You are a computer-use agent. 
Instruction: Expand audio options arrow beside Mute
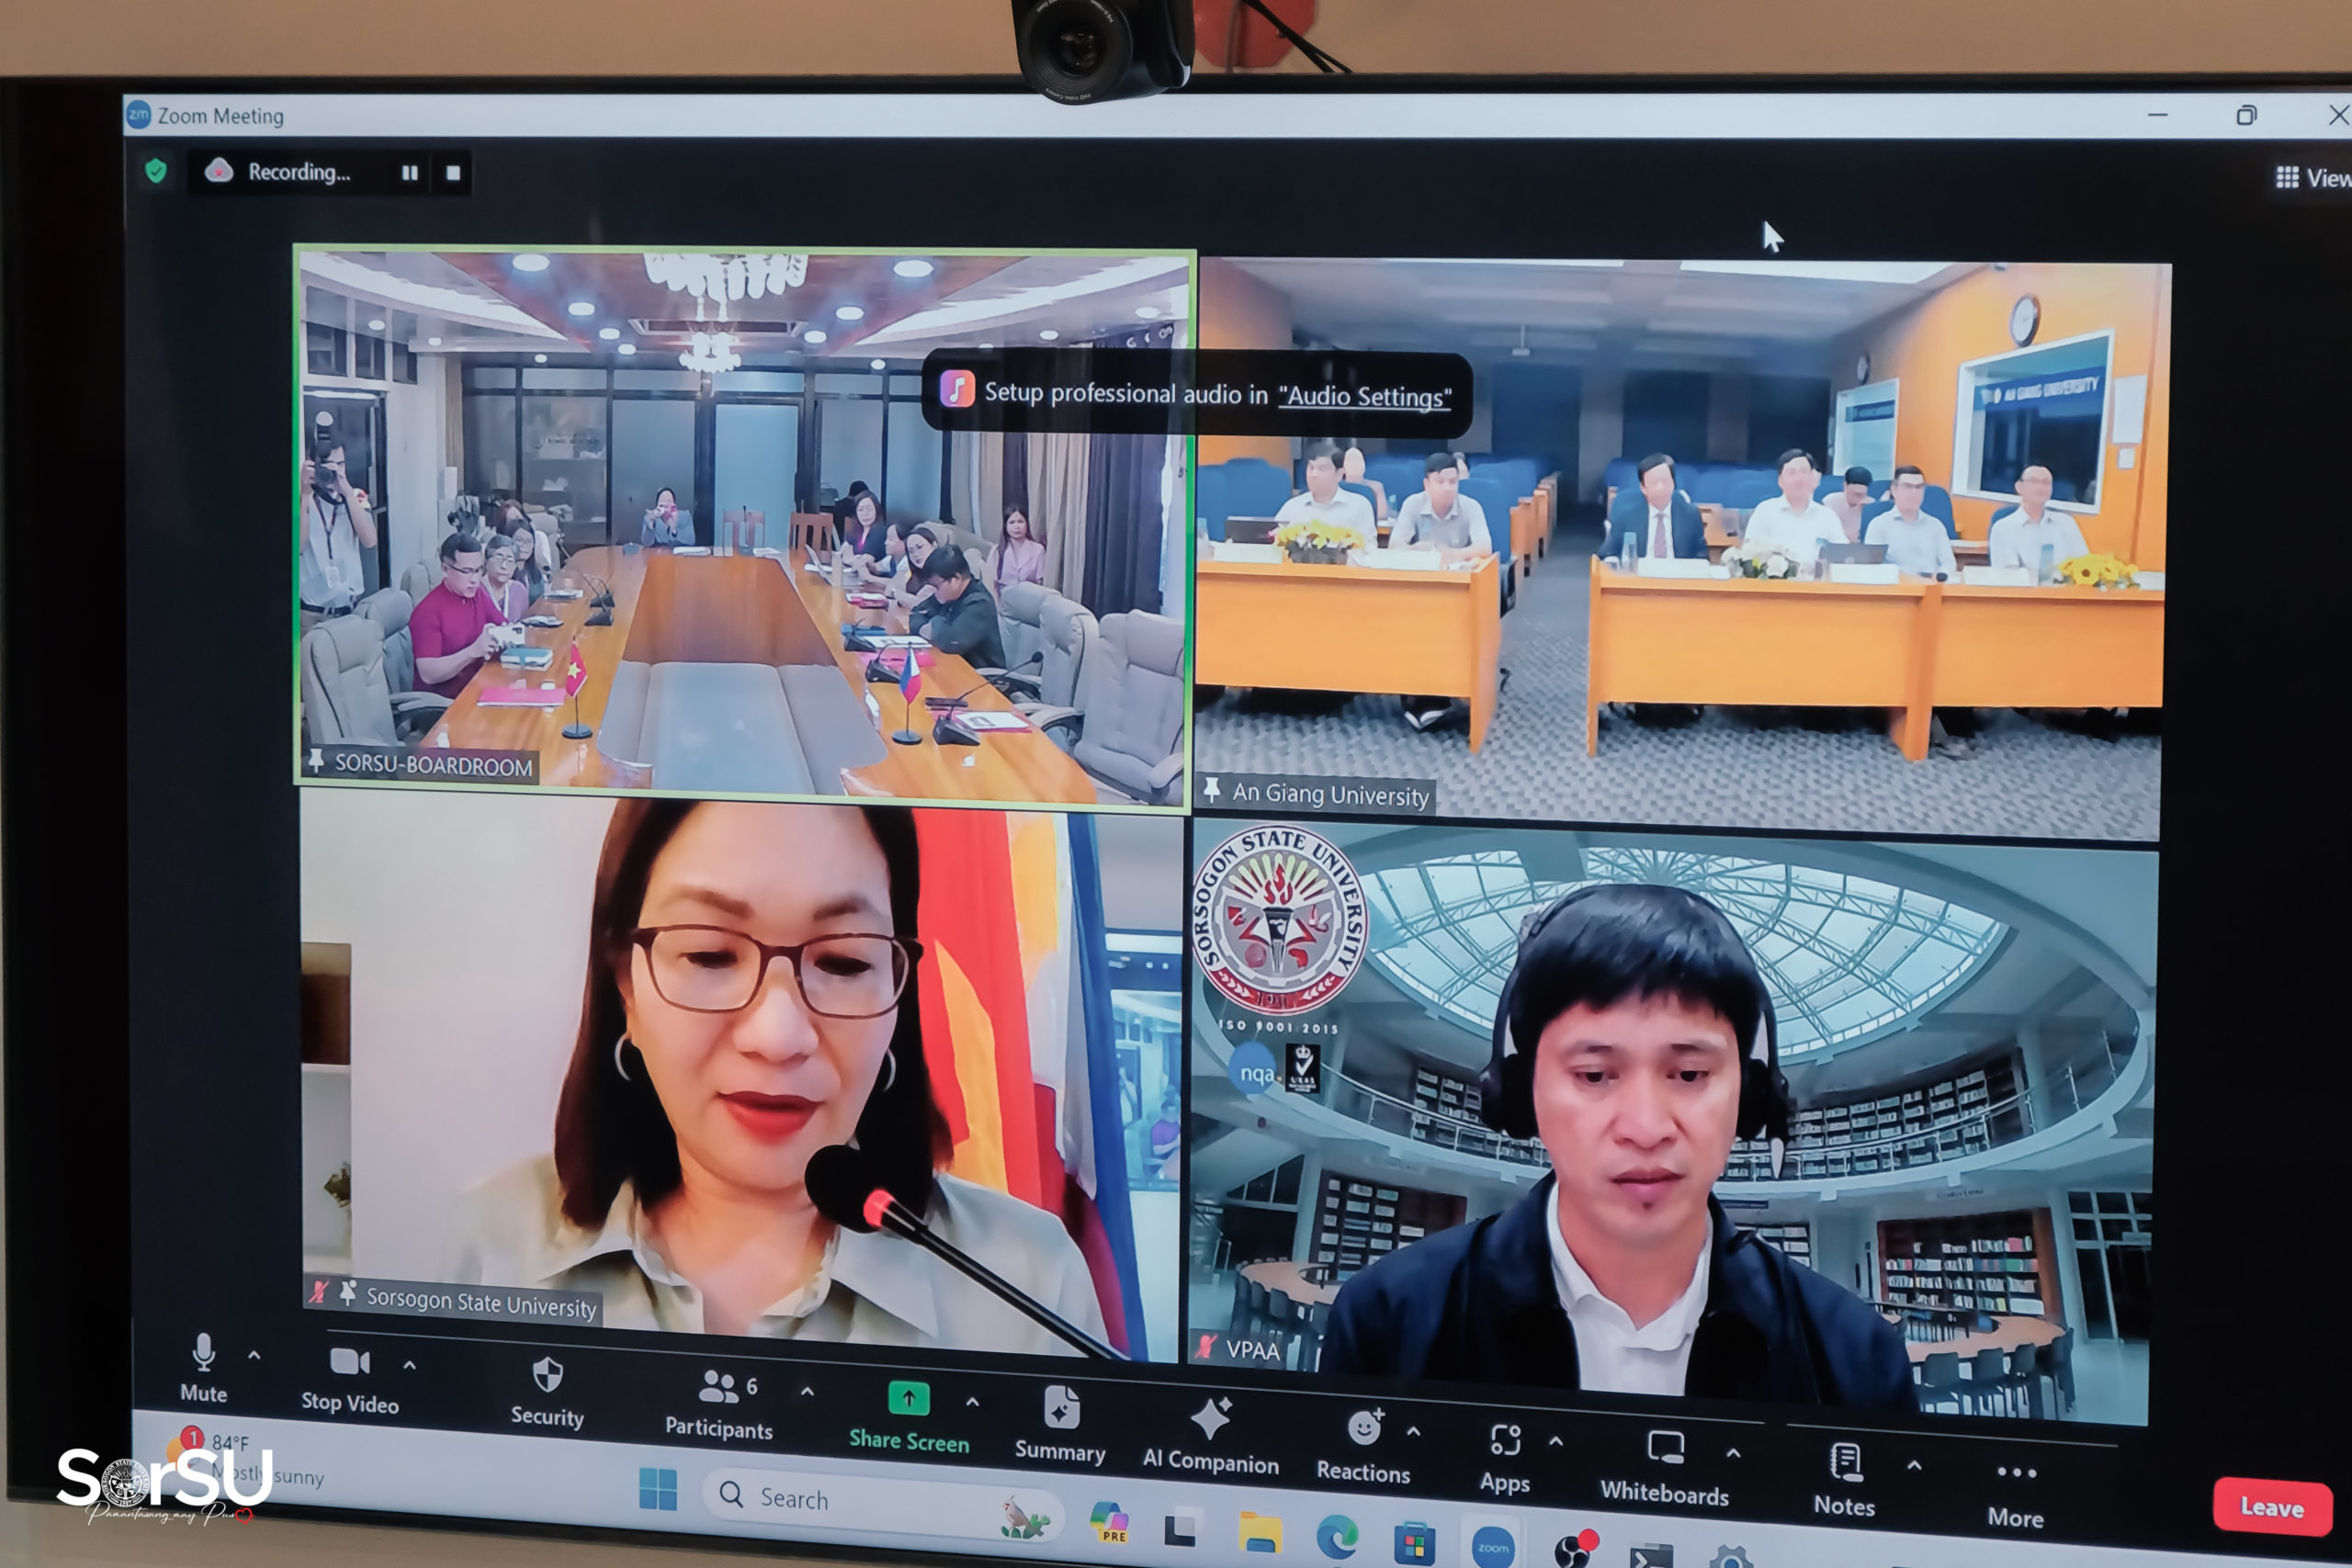(254, 1356)
